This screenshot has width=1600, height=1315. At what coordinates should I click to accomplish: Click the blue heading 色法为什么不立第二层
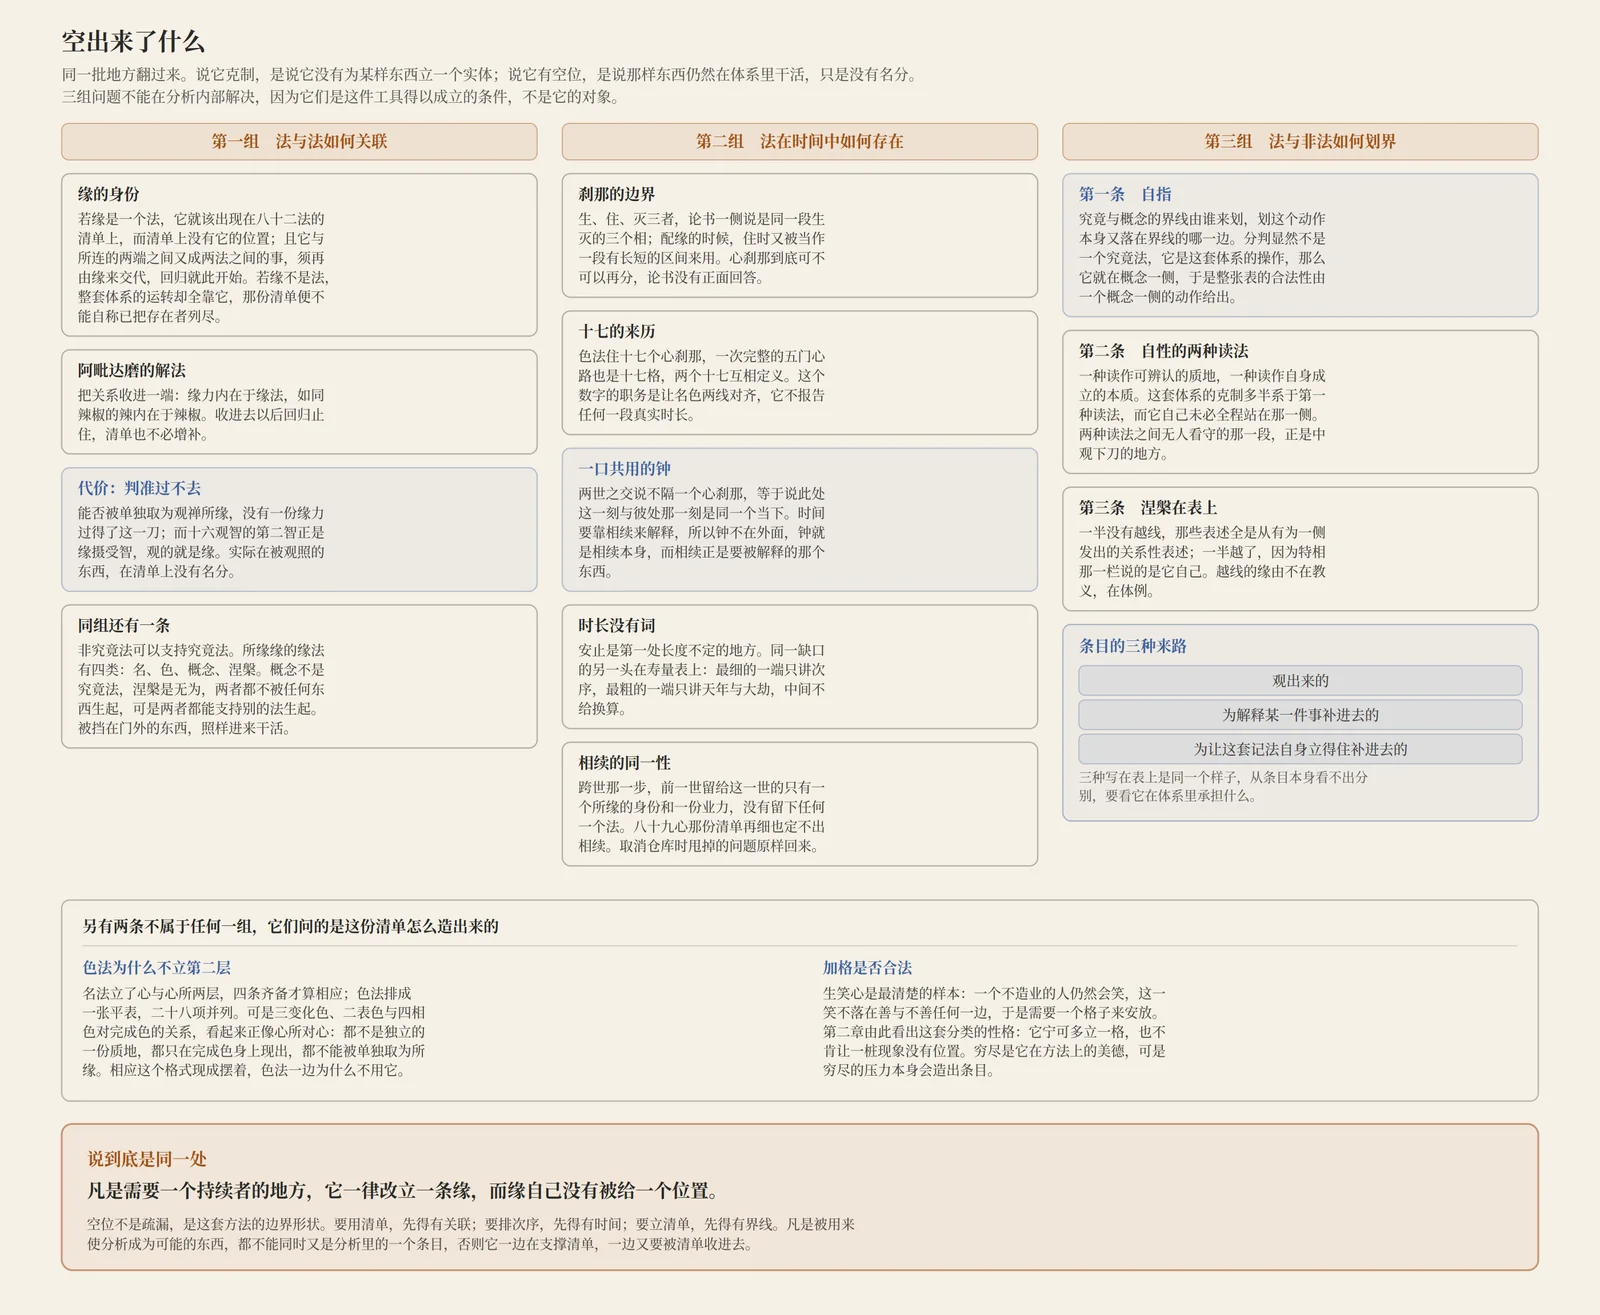pos(156,968)
